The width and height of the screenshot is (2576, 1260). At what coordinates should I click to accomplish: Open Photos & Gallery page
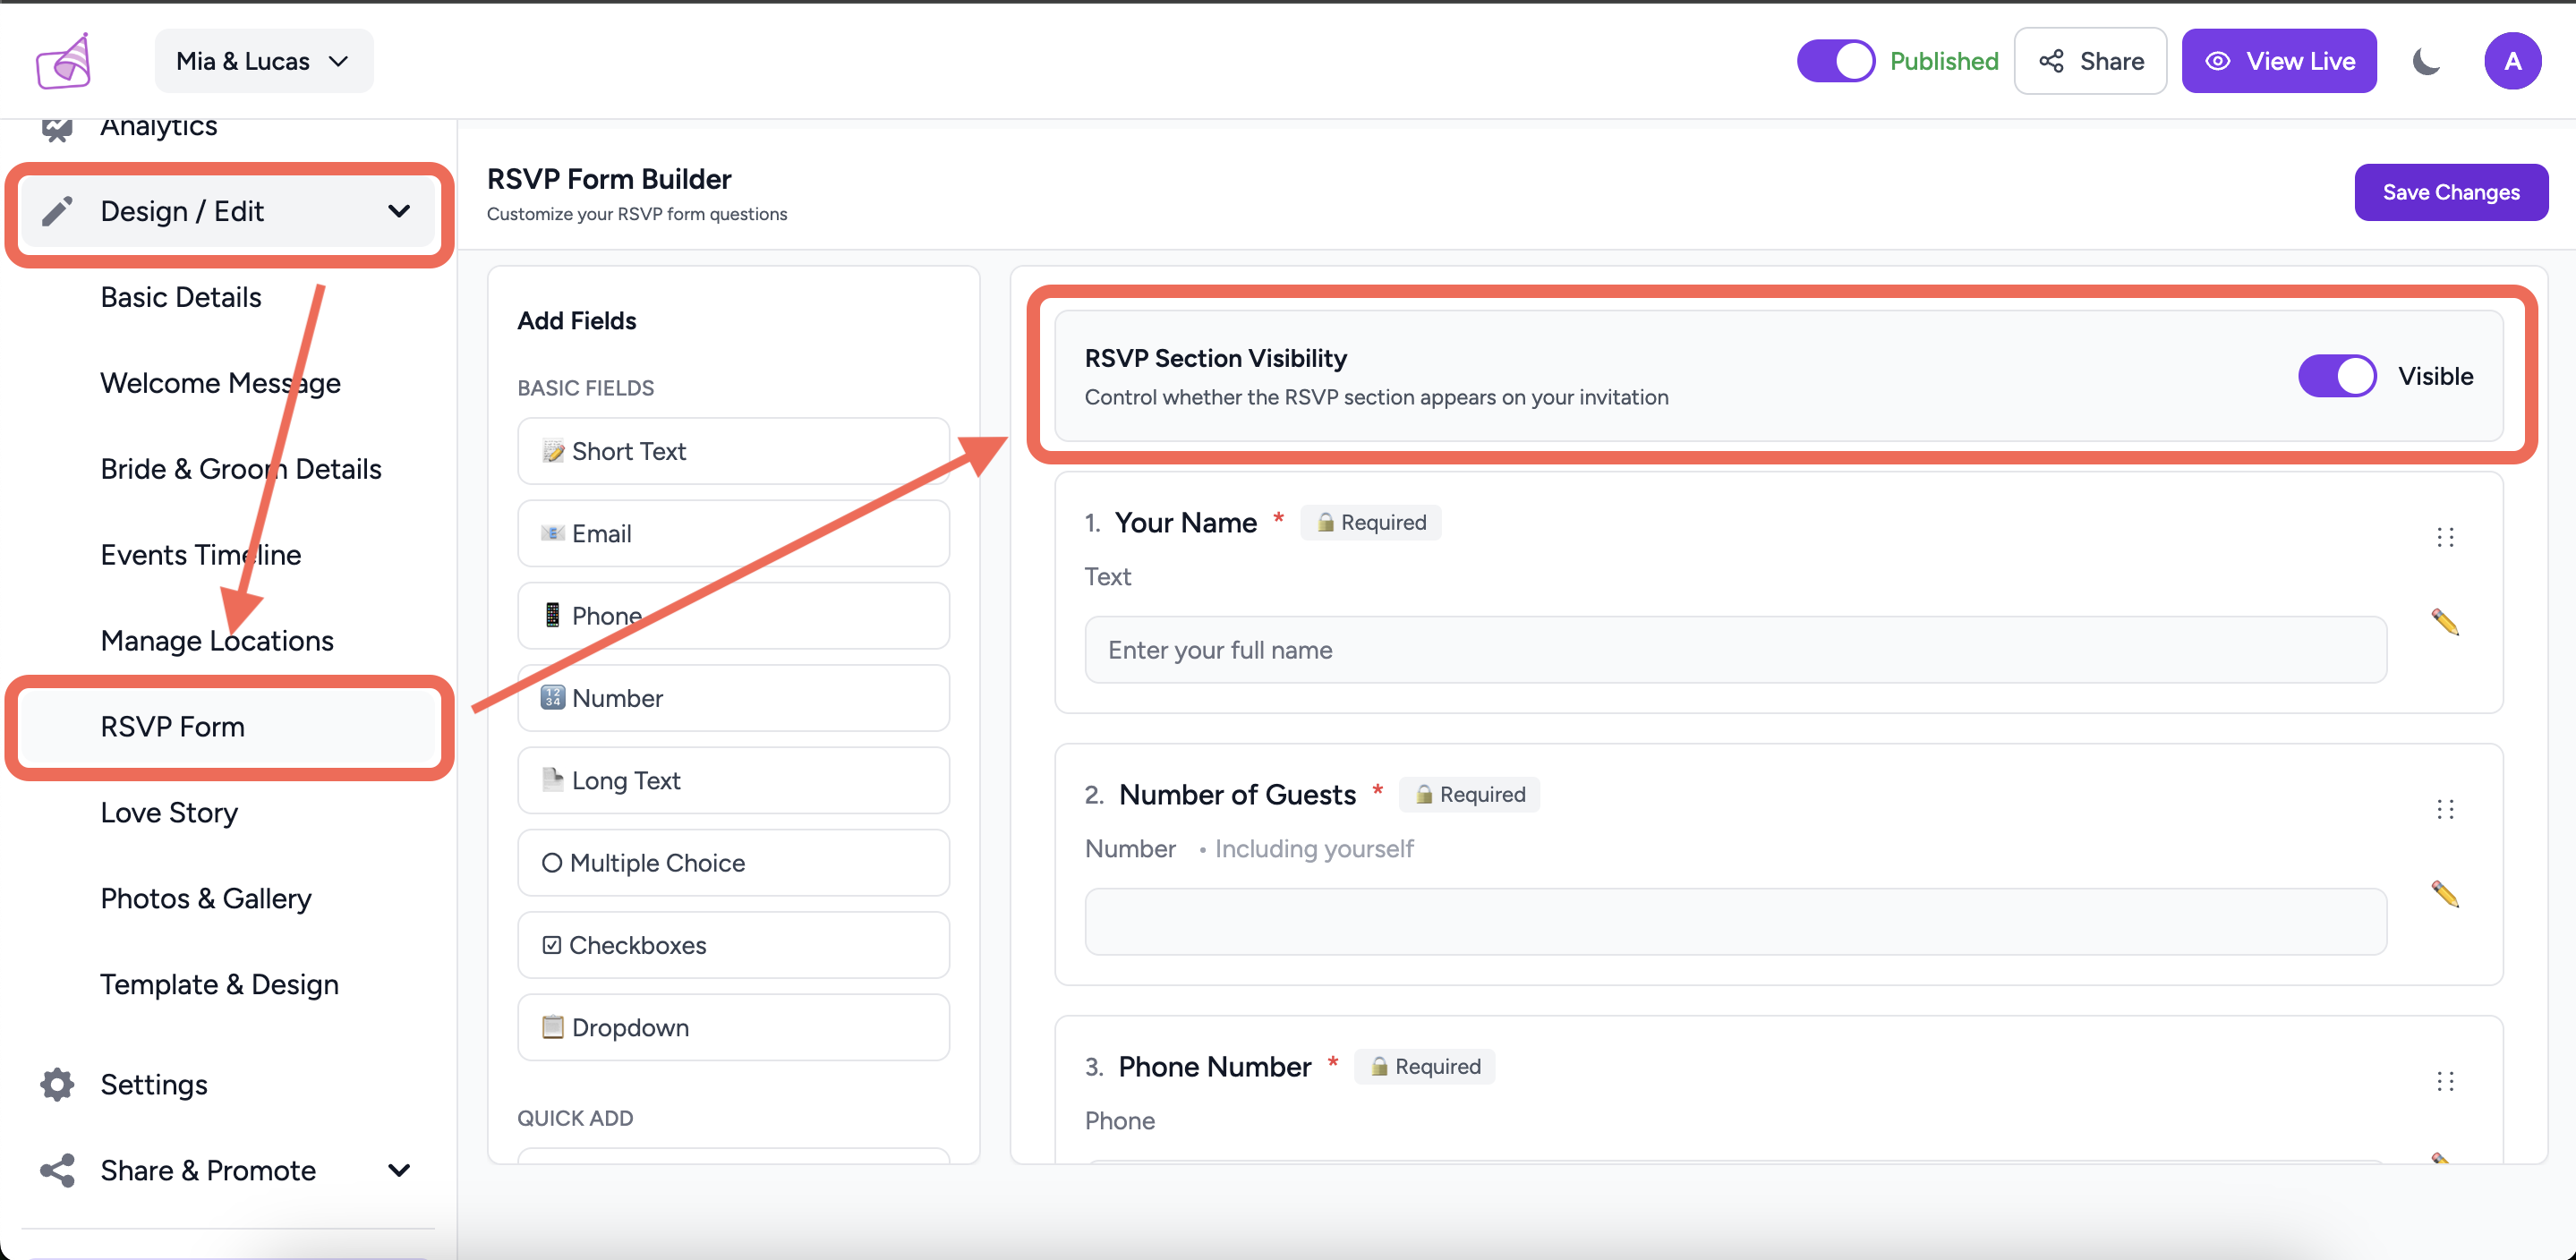click(206, 899)
